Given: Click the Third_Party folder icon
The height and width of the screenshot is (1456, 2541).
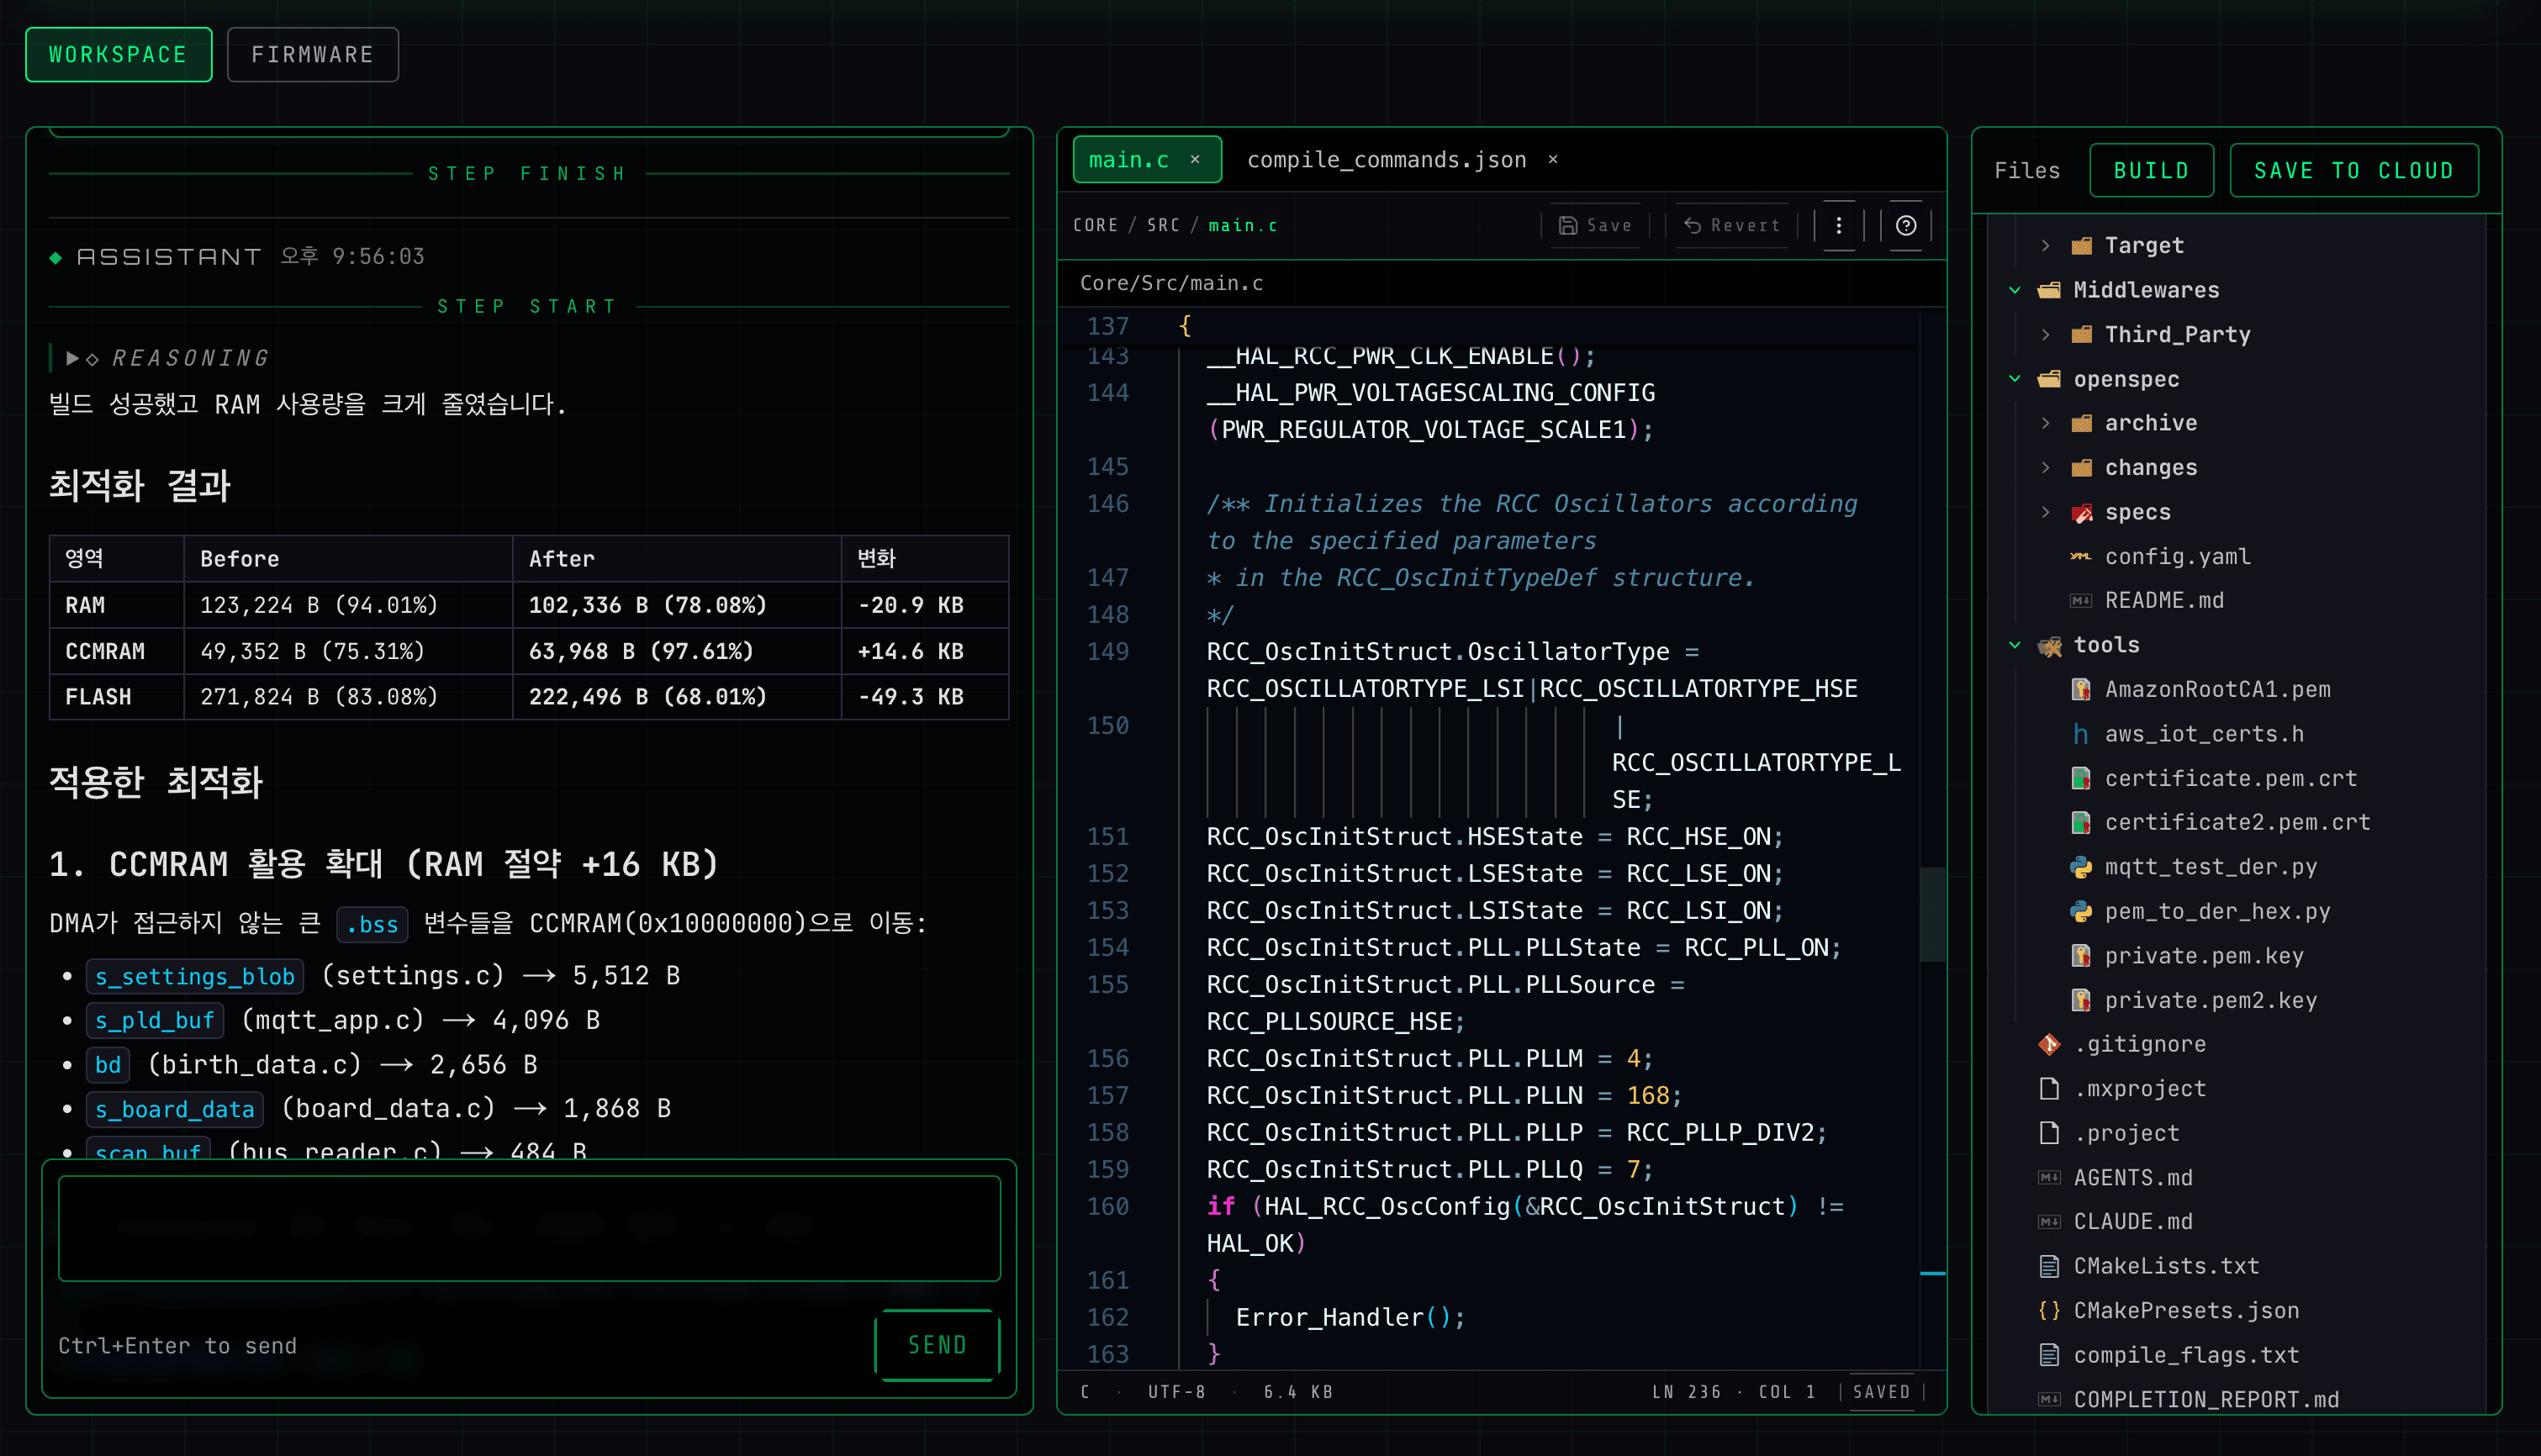Looking at the screenshot, I should (2082, 335).
